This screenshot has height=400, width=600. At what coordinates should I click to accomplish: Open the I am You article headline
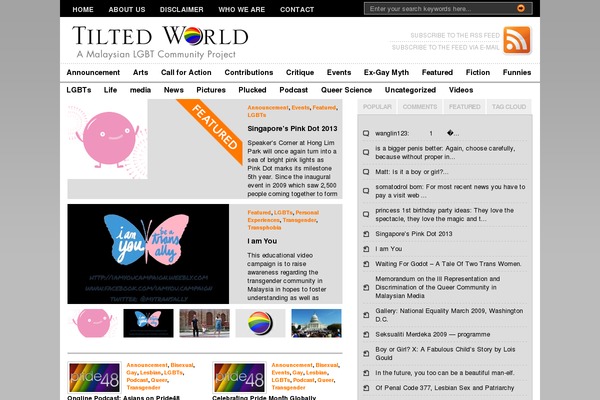[262, 241]
